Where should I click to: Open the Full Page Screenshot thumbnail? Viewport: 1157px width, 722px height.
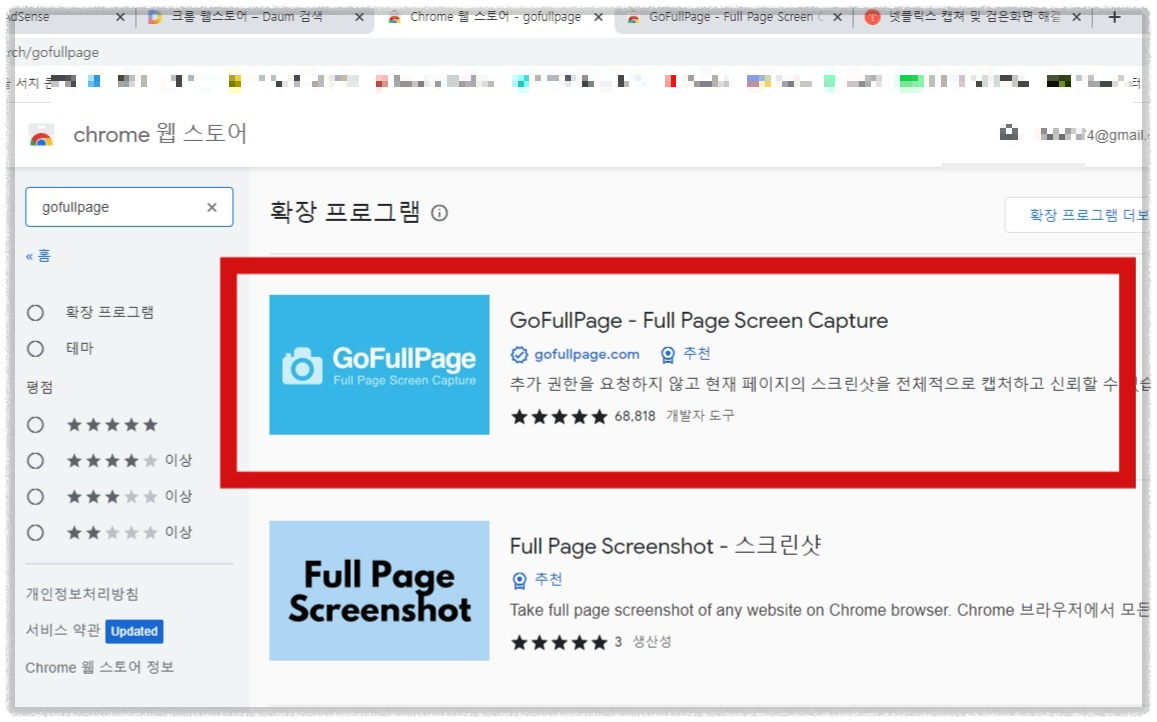379,591
